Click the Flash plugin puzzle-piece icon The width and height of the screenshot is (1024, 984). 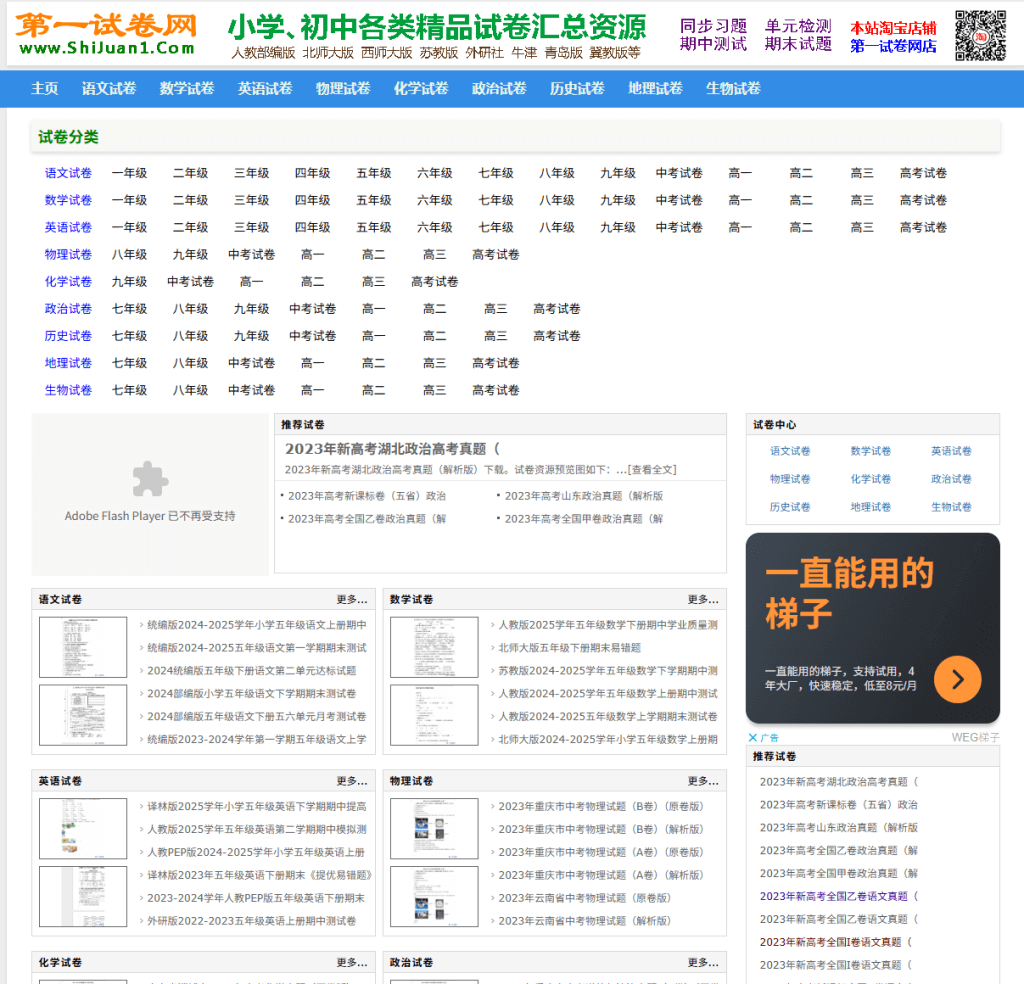click(x=150, y=479)
